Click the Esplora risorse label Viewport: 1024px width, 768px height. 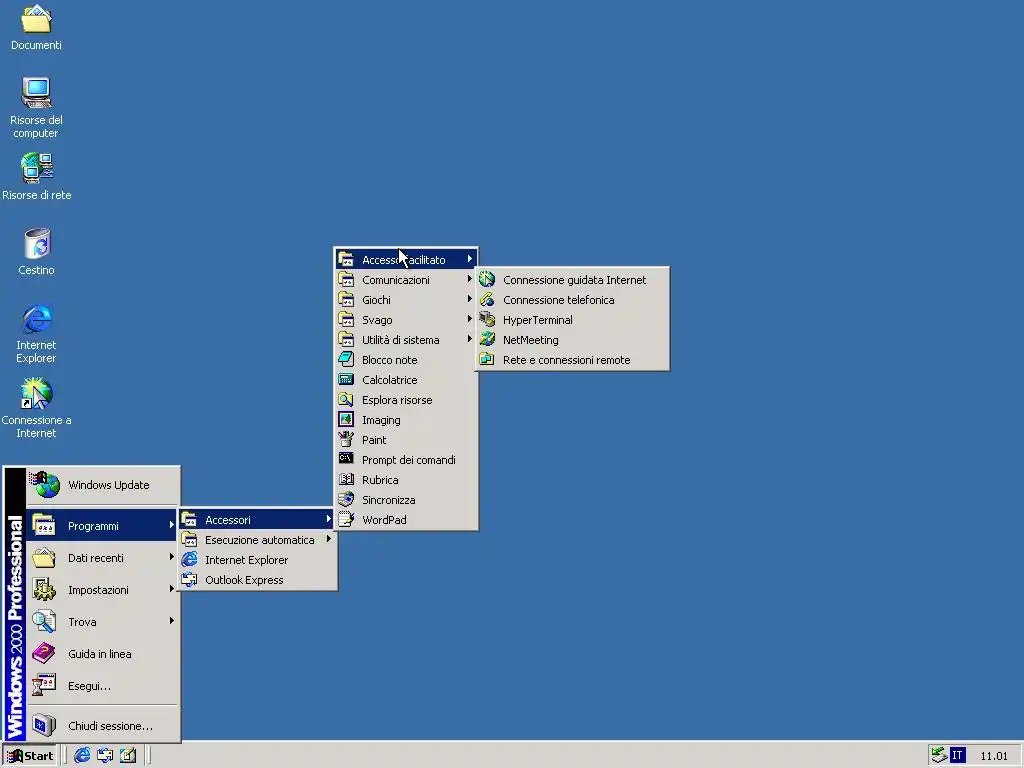(x=396, y=400)
